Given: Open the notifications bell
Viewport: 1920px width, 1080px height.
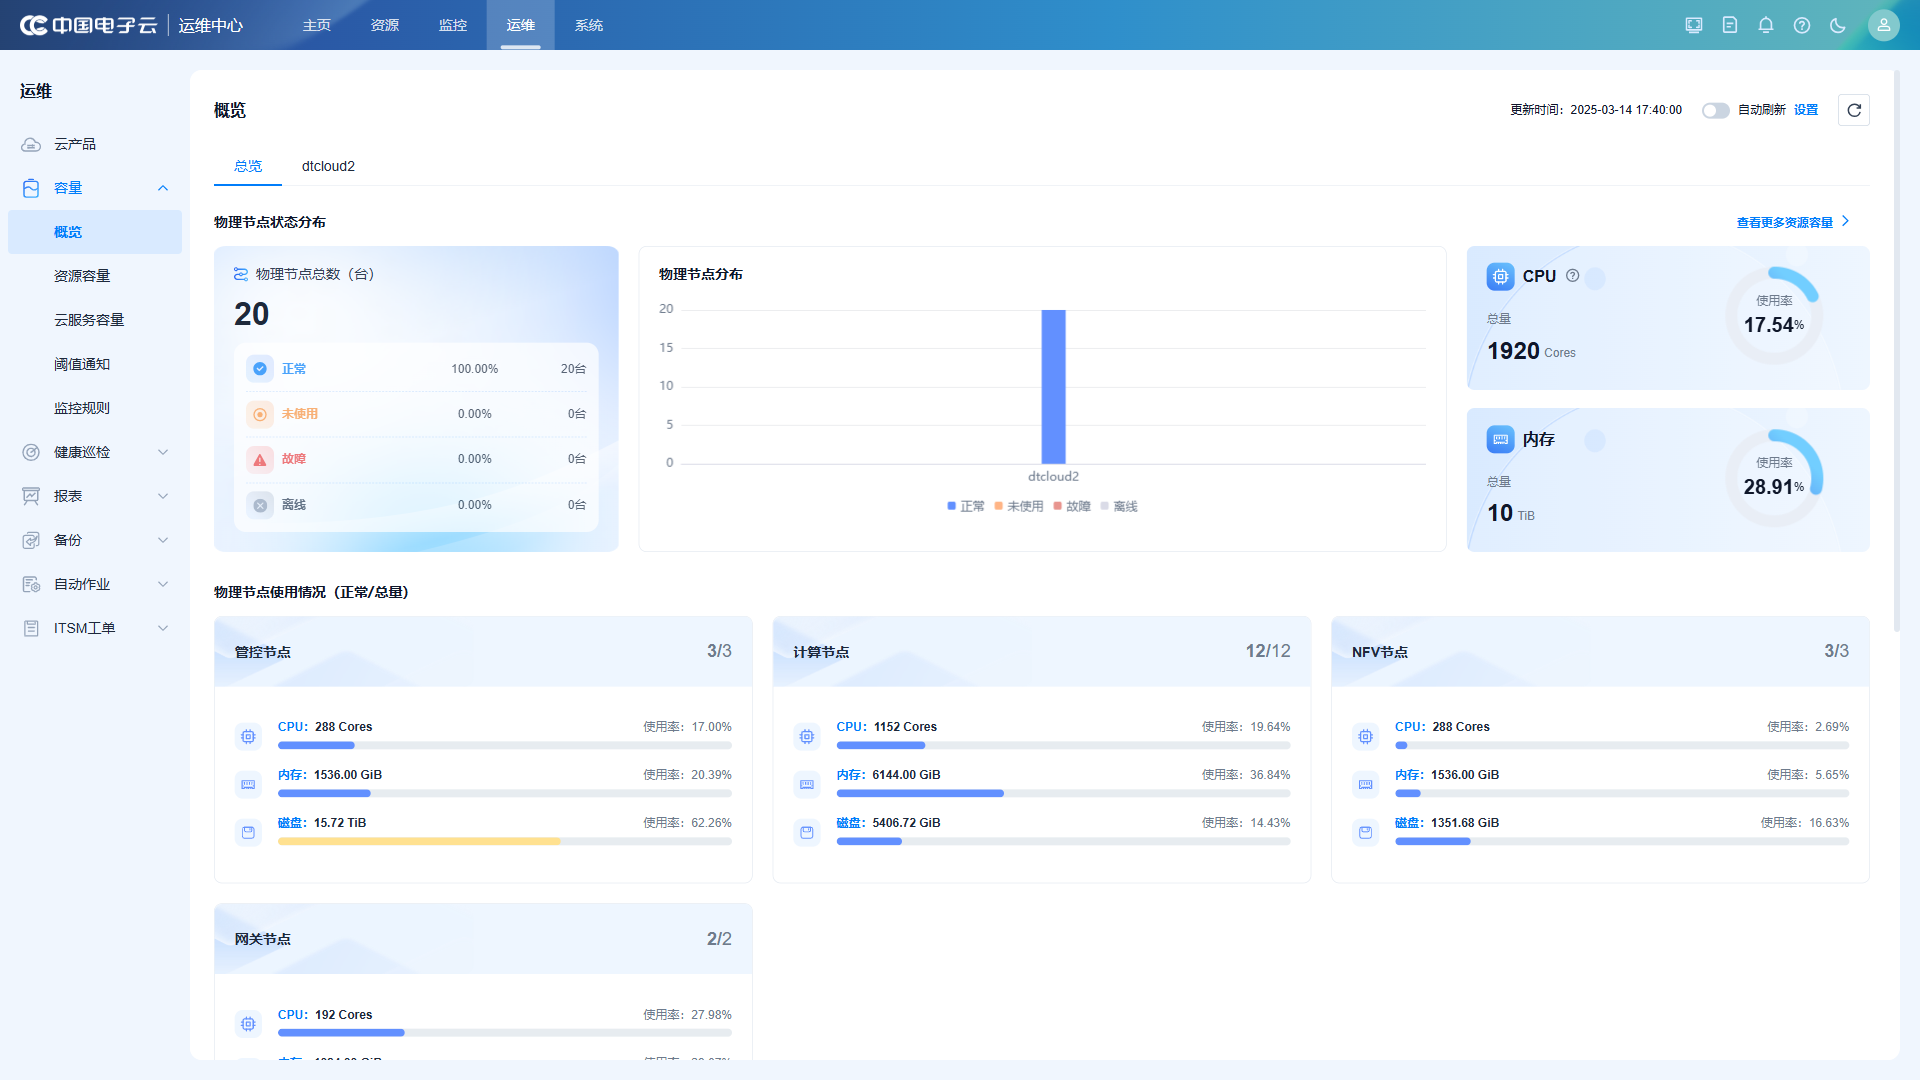Looking at the screenshot, I should [1766, 25].
